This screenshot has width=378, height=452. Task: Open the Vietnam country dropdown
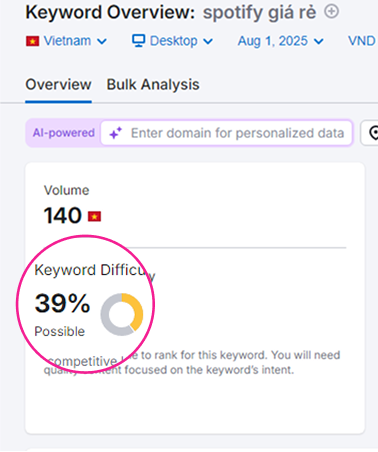click(x=66, y=41)
